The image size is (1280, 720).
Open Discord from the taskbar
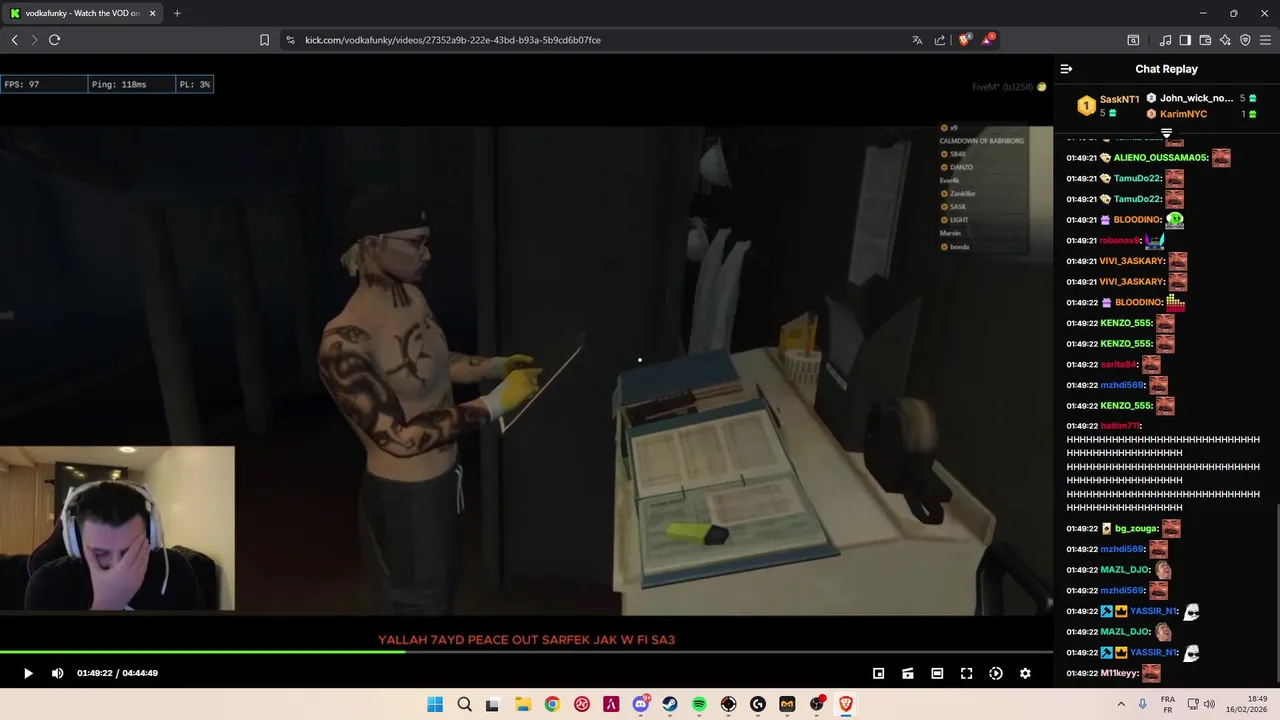pos(640,704)
